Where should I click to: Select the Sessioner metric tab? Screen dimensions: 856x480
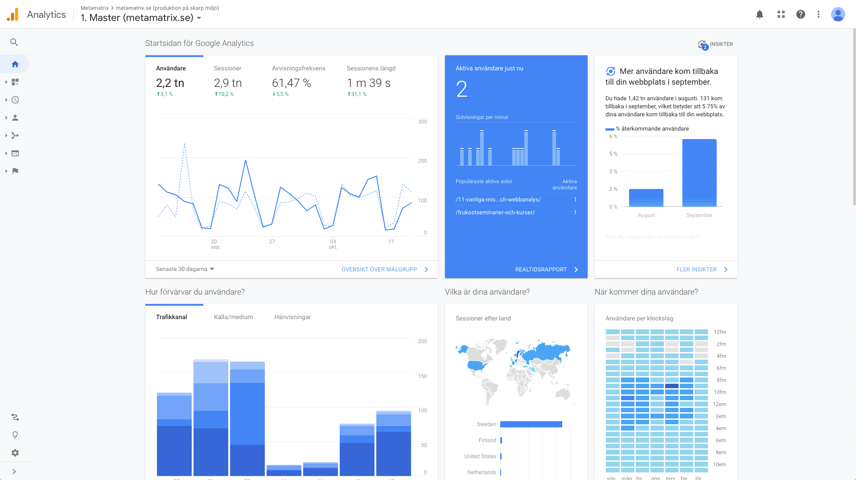[227, 69]
